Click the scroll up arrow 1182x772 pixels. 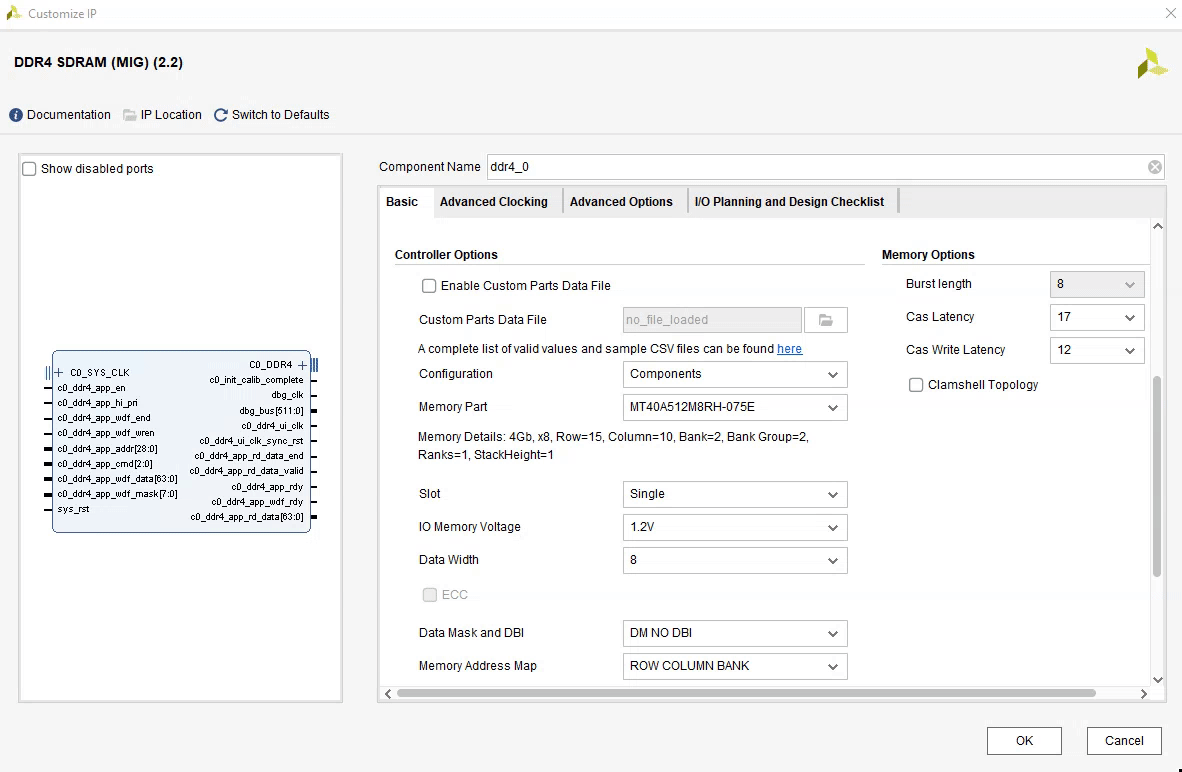tap(1157, 226)
